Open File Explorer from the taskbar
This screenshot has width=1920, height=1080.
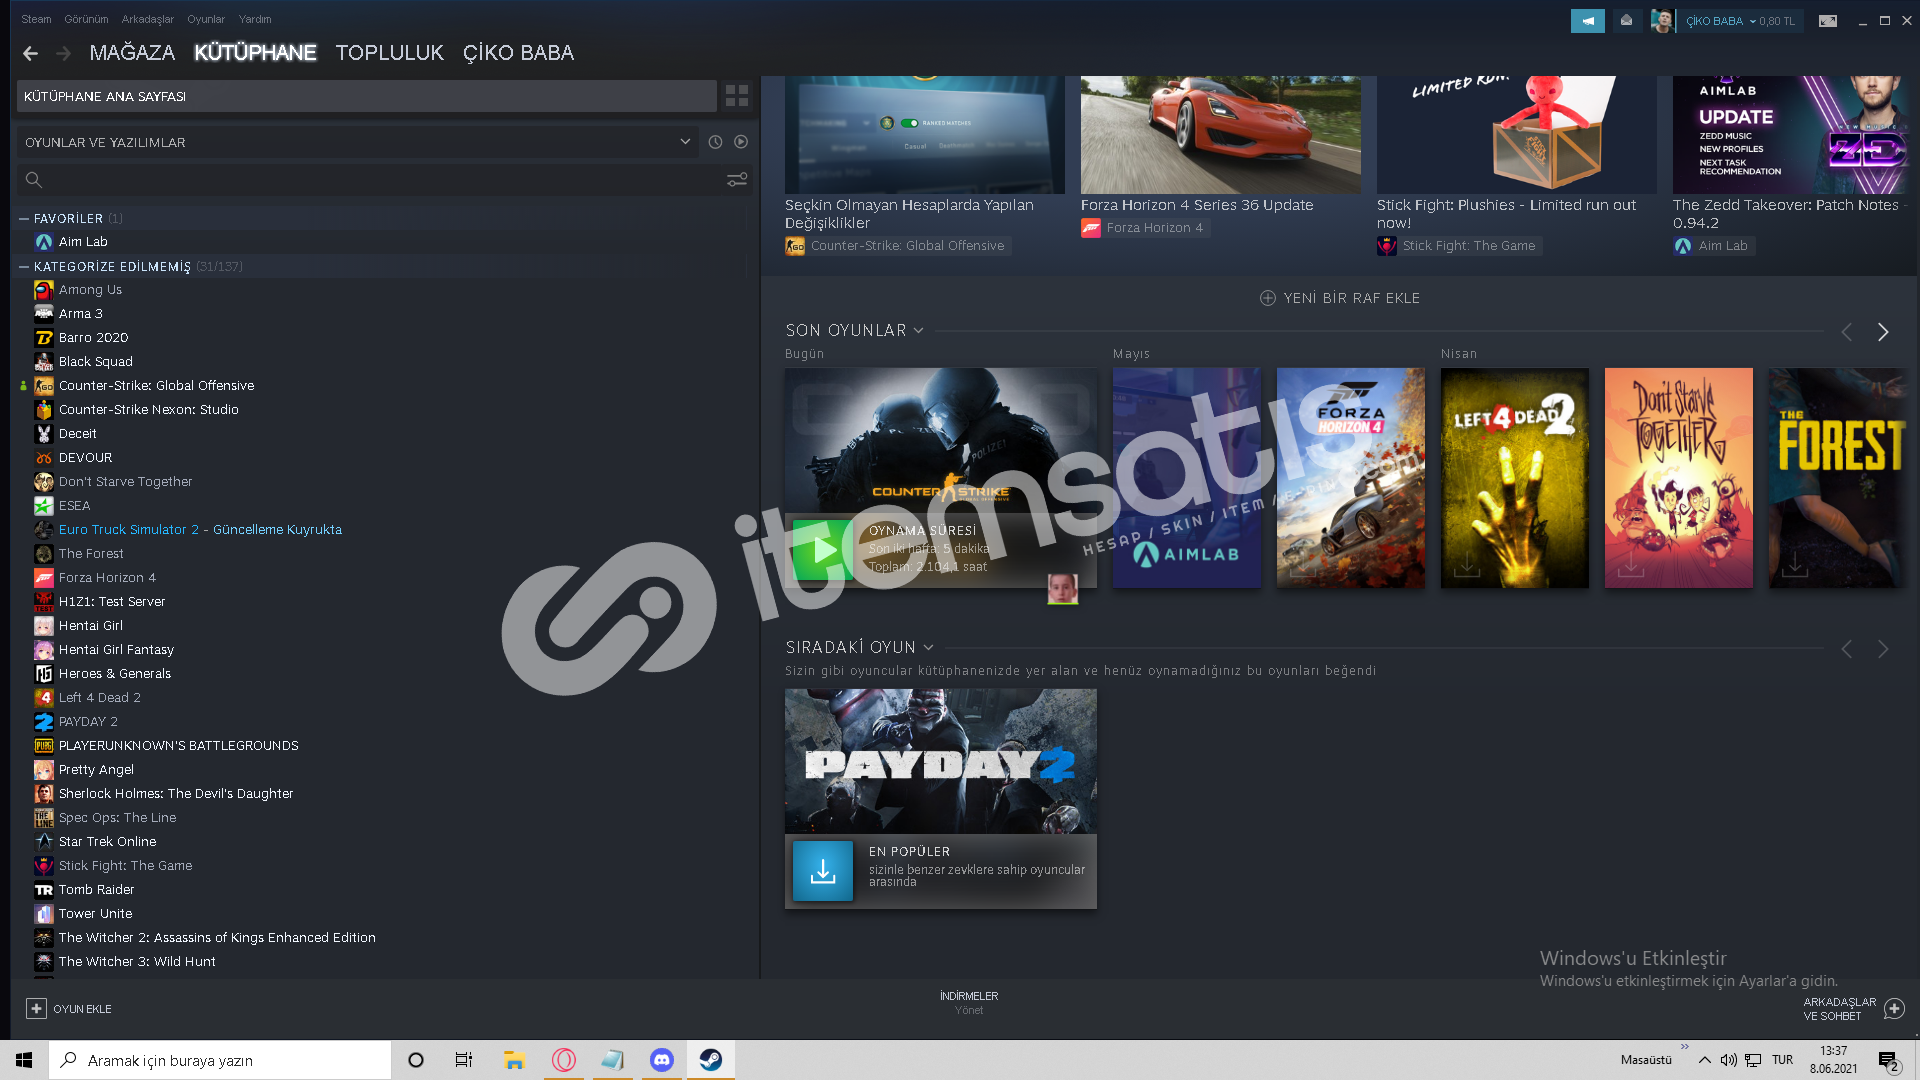pyautogui.click(x=515, y=1060)
